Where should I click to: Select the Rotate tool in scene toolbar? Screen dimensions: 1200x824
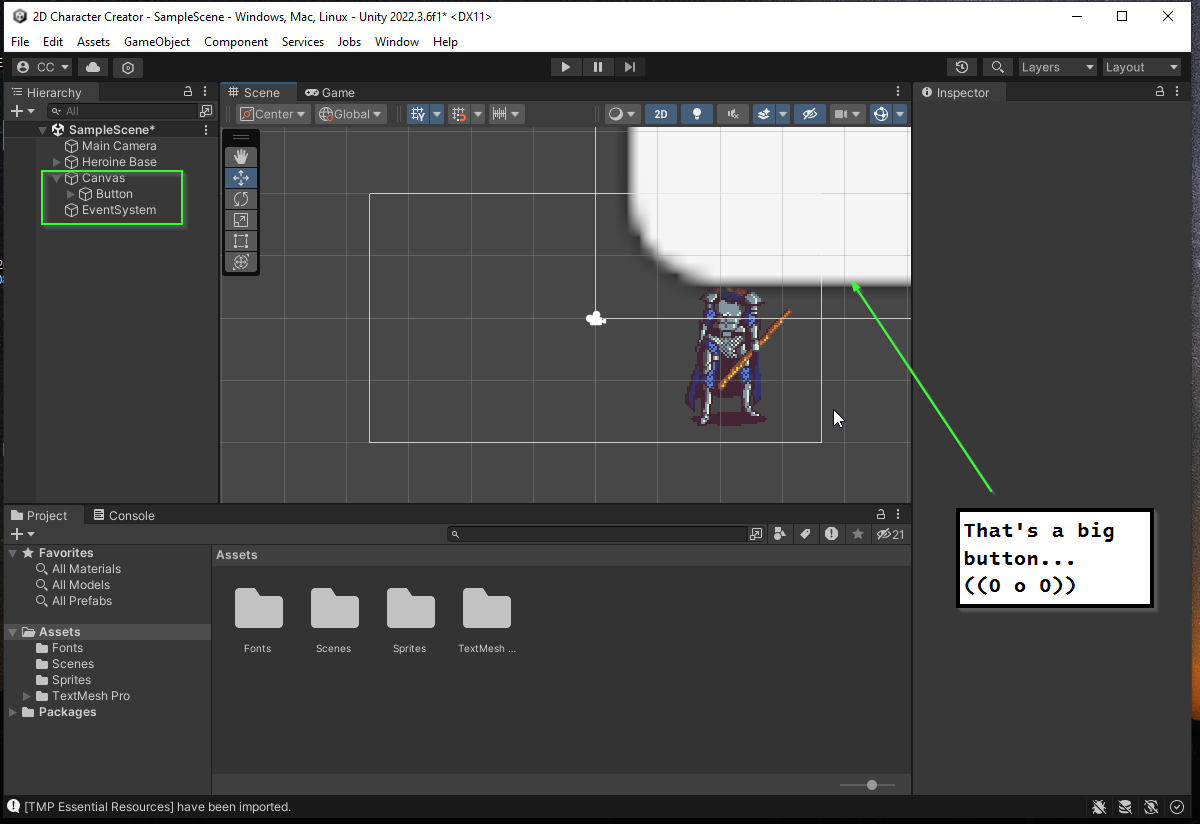tap(240, 199)
